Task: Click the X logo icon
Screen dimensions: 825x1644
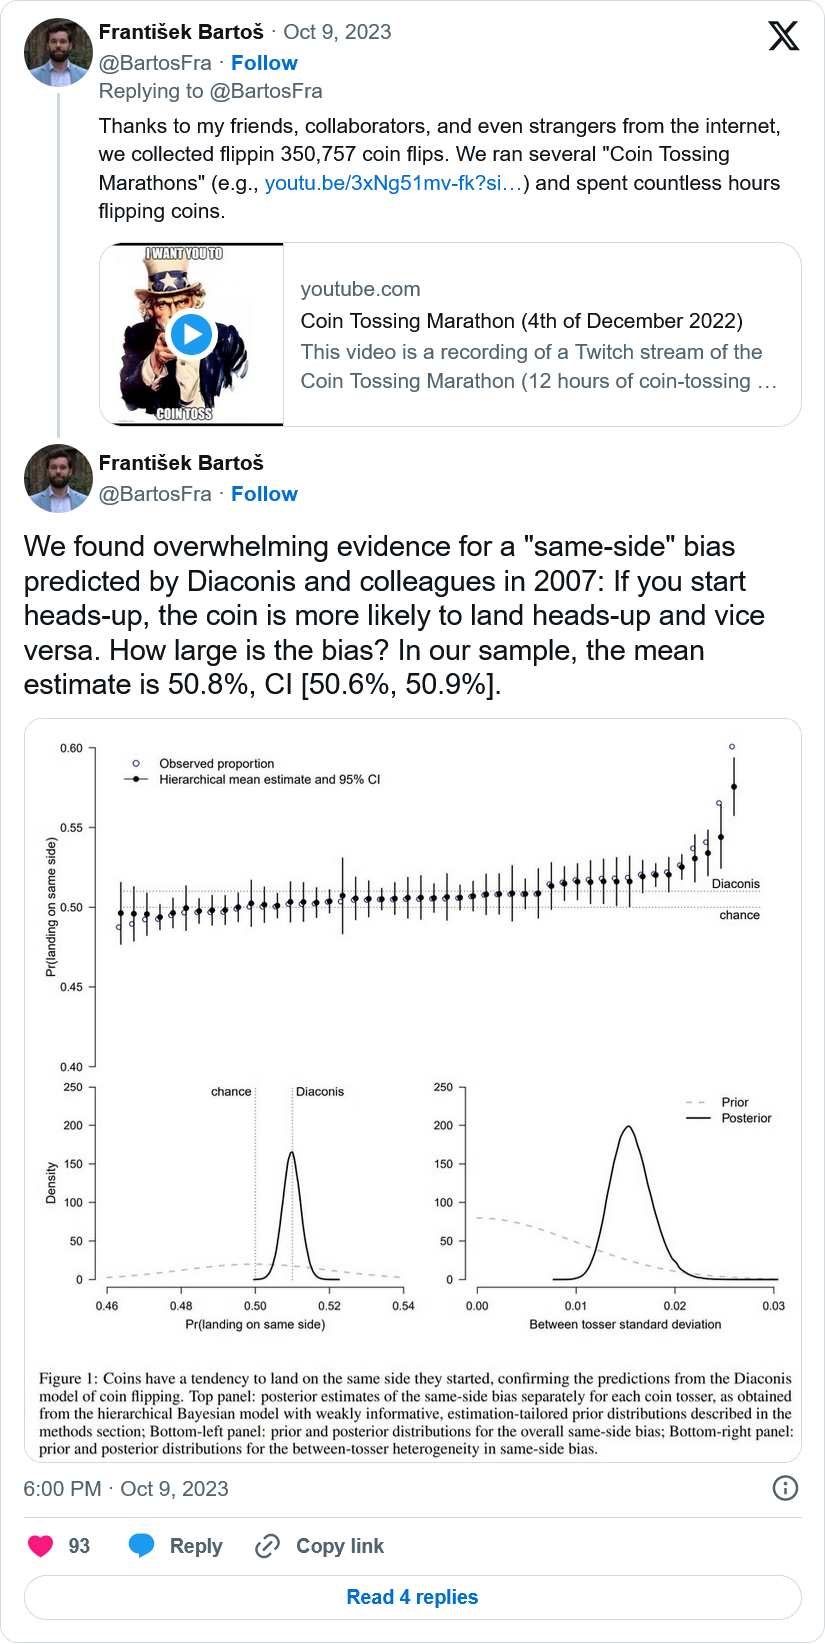Action: coord(783,36)
